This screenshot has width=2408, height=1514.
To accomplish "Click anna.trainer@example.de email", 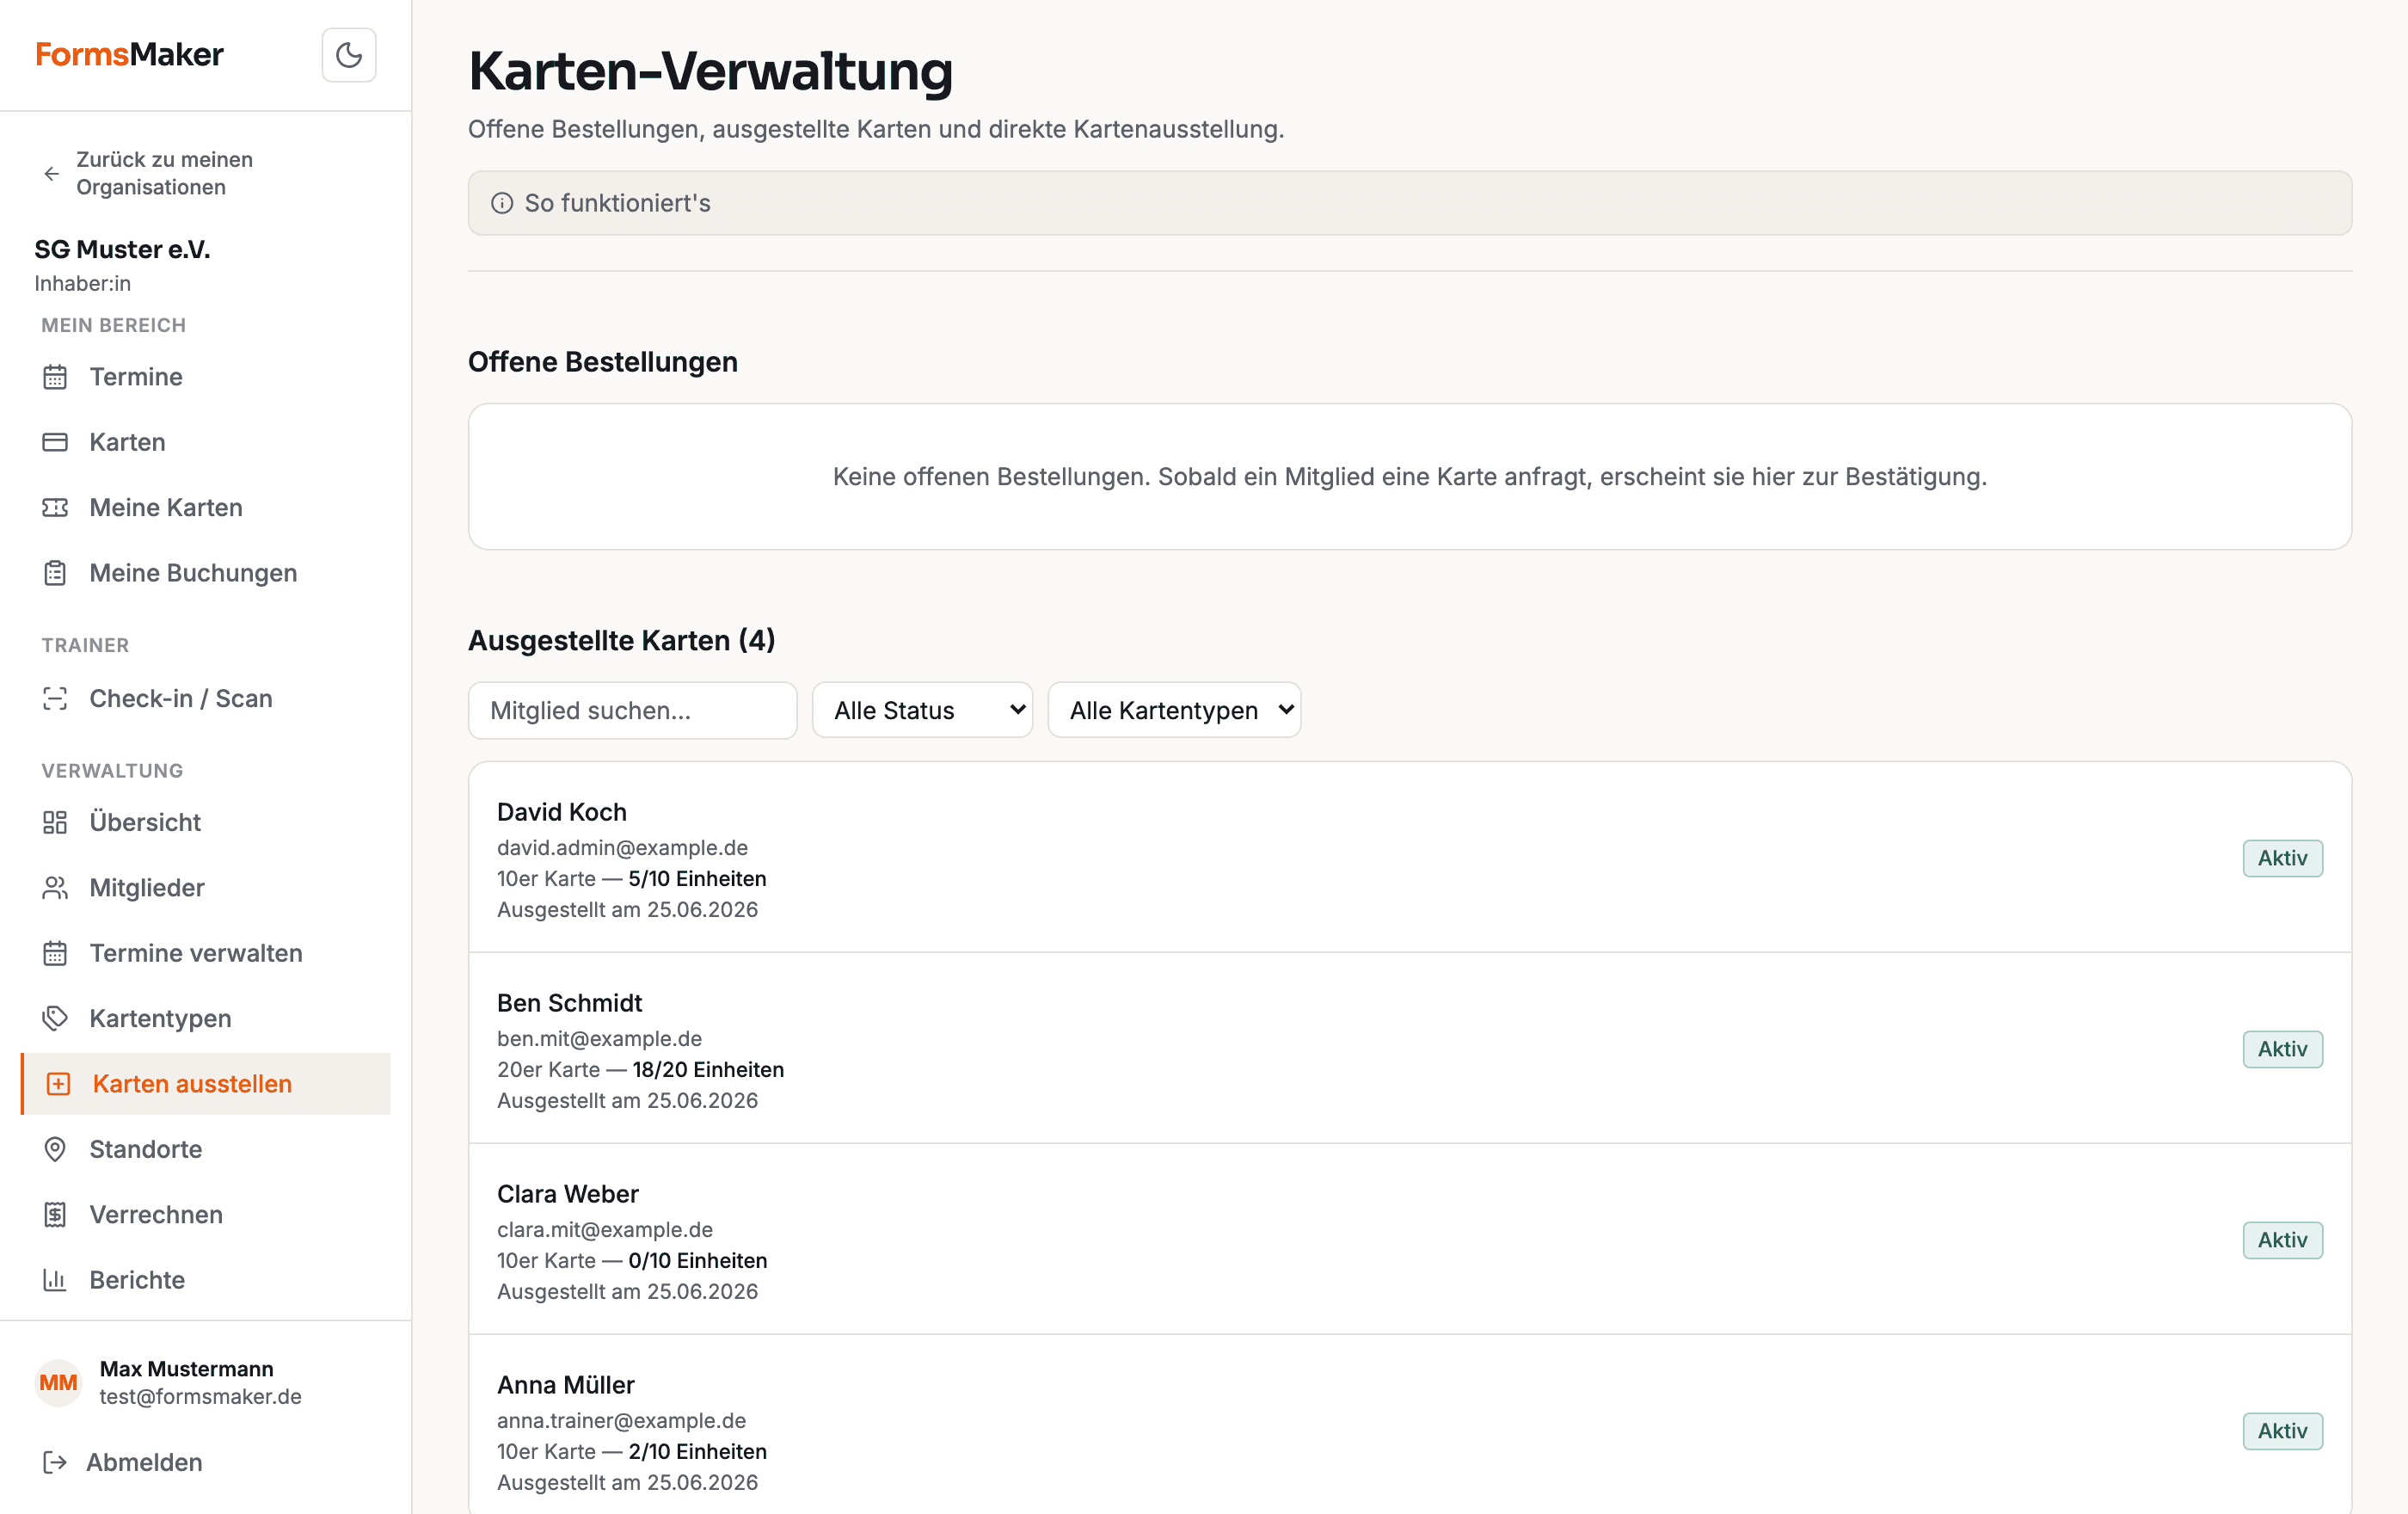I will click(621, 1420).
